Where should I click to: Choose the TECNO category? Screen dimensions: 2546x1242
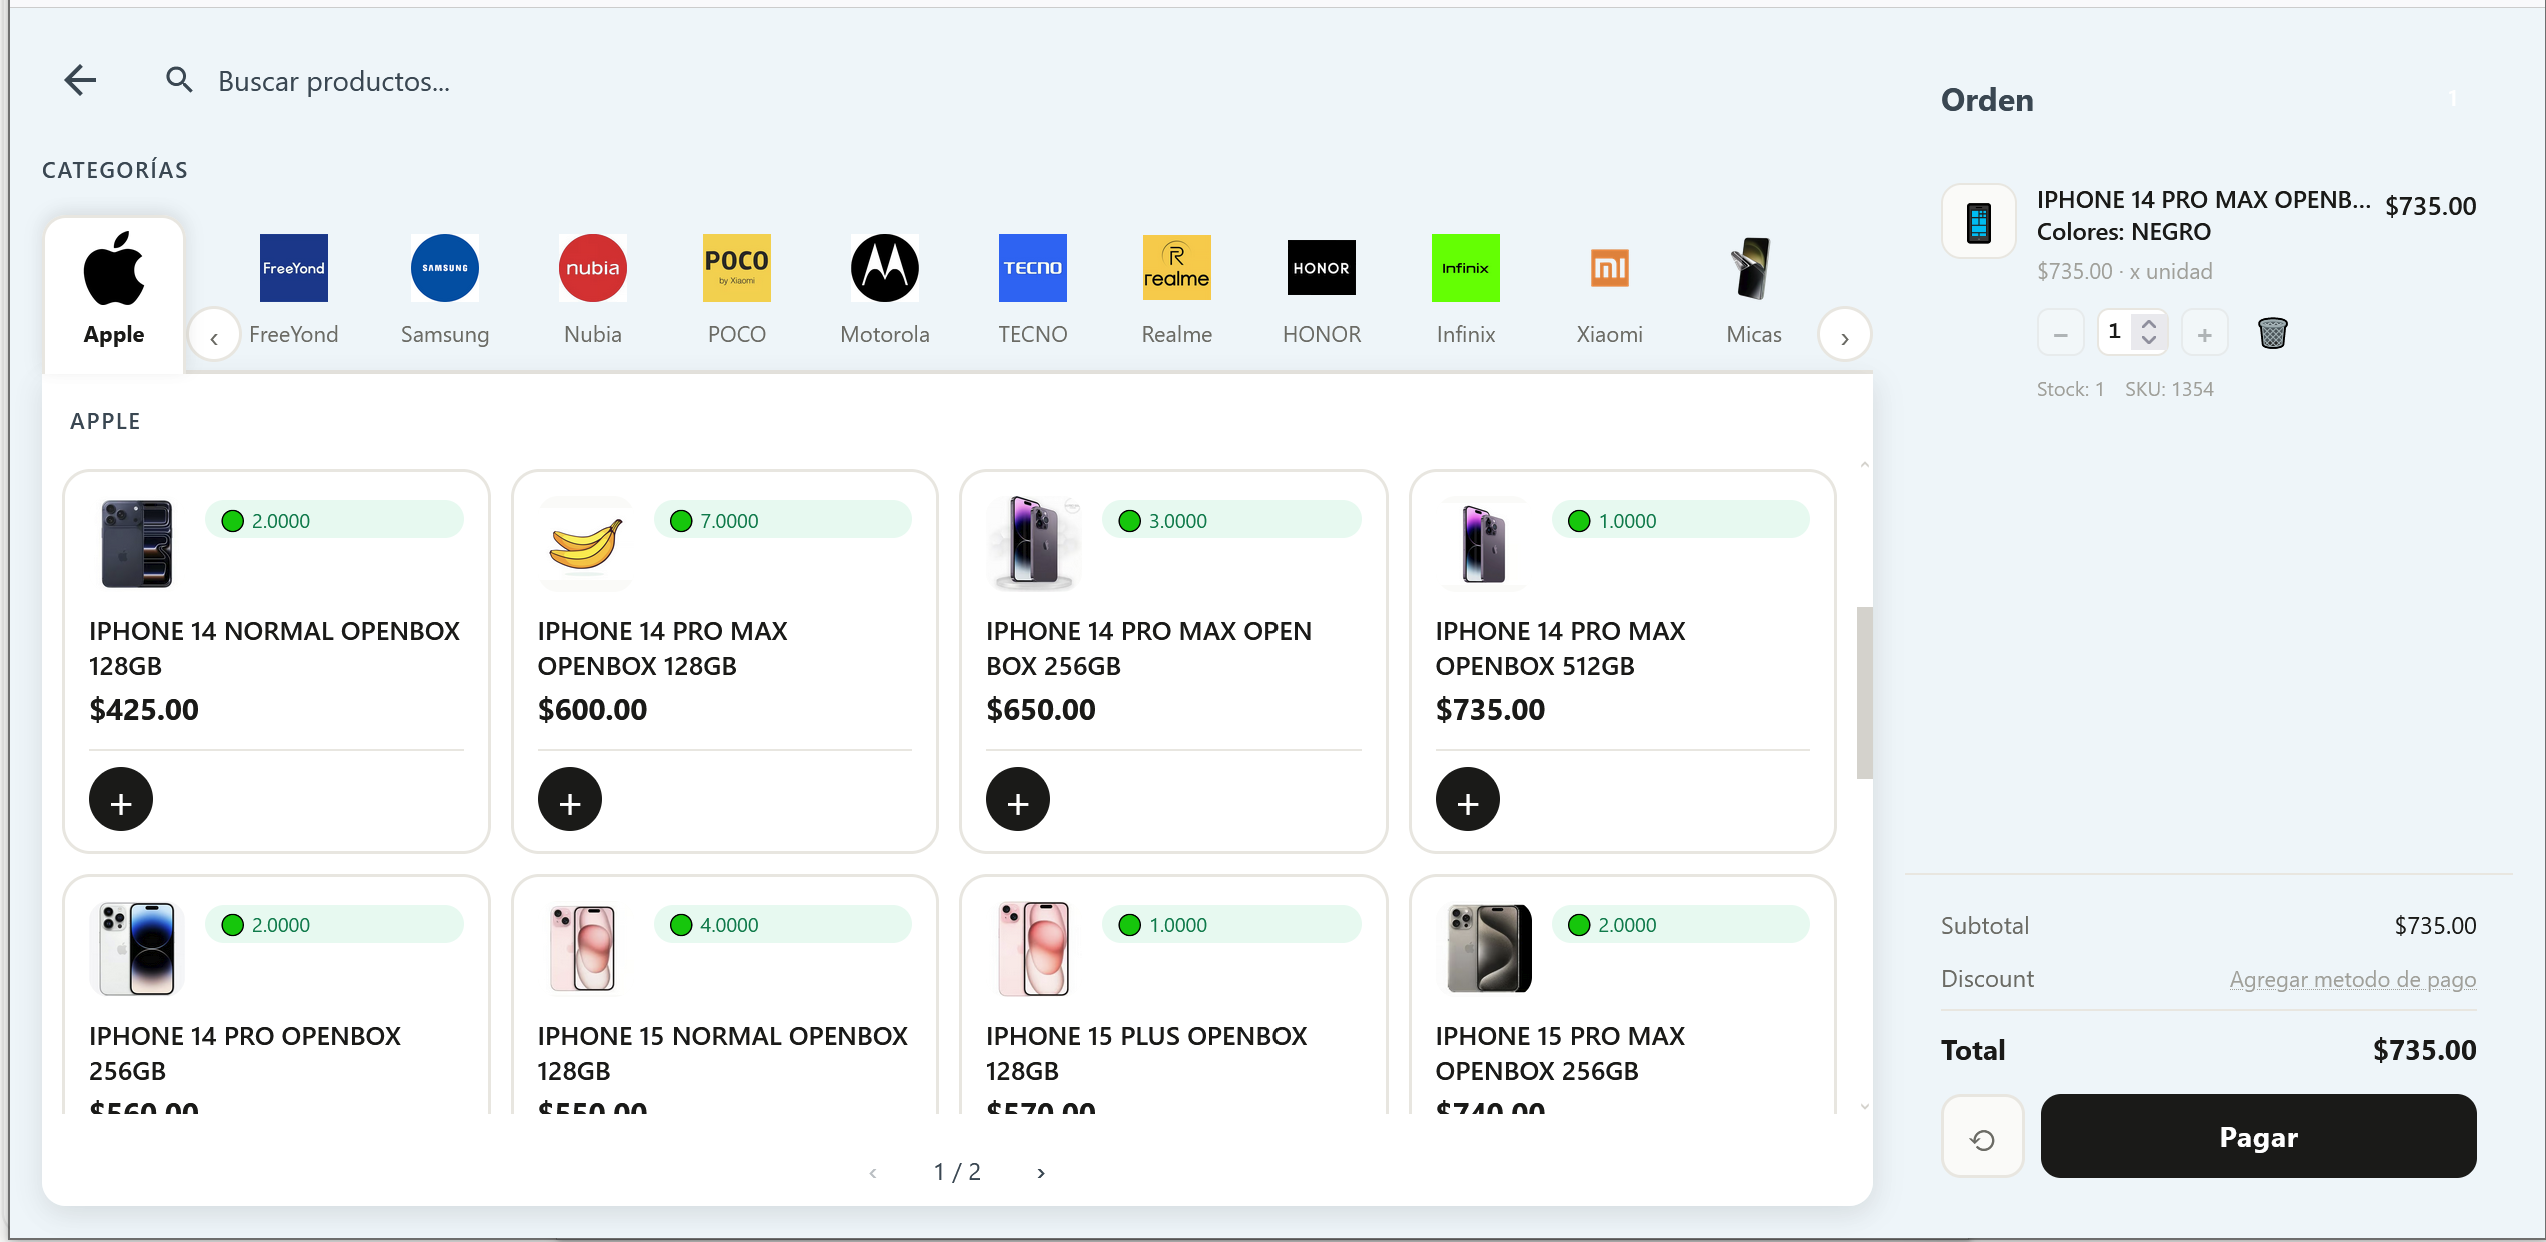click(1033, 290)
